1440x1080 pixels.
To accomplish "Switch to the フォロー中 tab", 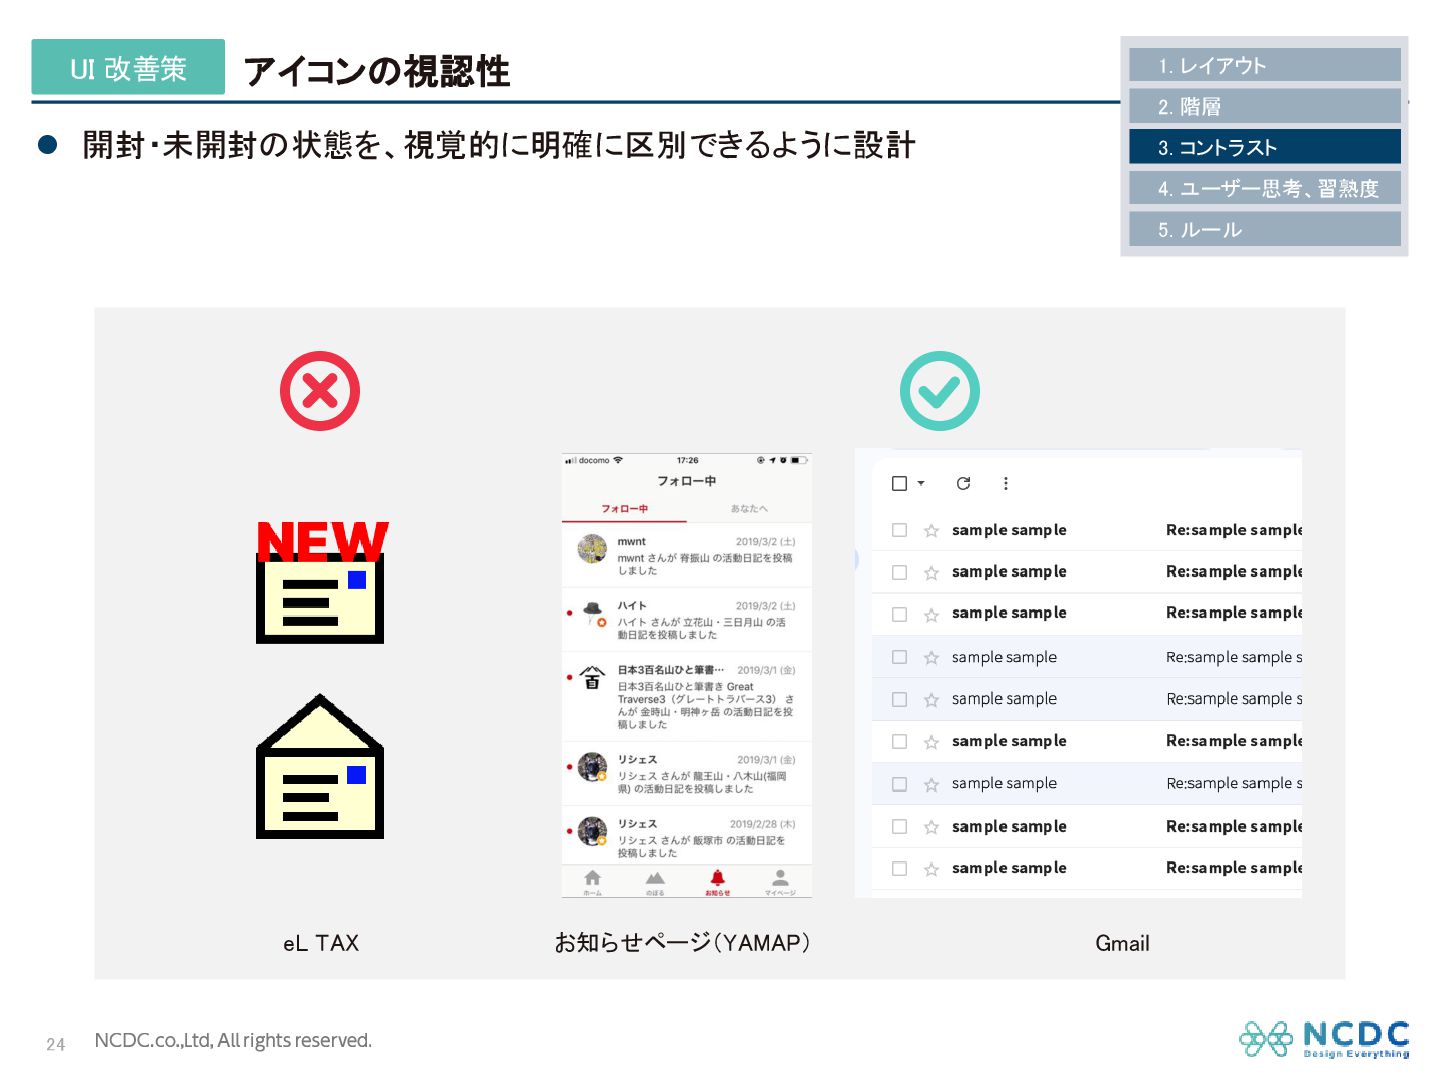I will (624, 509).
